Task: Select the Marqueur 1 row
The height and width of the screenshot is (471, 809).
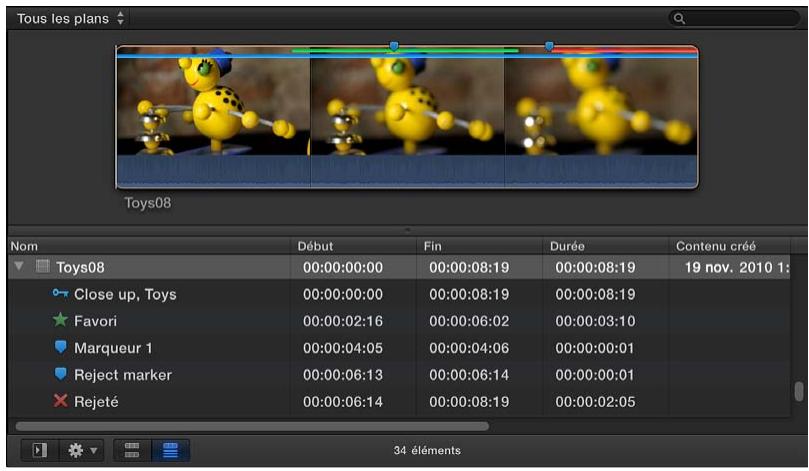Action: pyautogui.click(x=399, y=348)
